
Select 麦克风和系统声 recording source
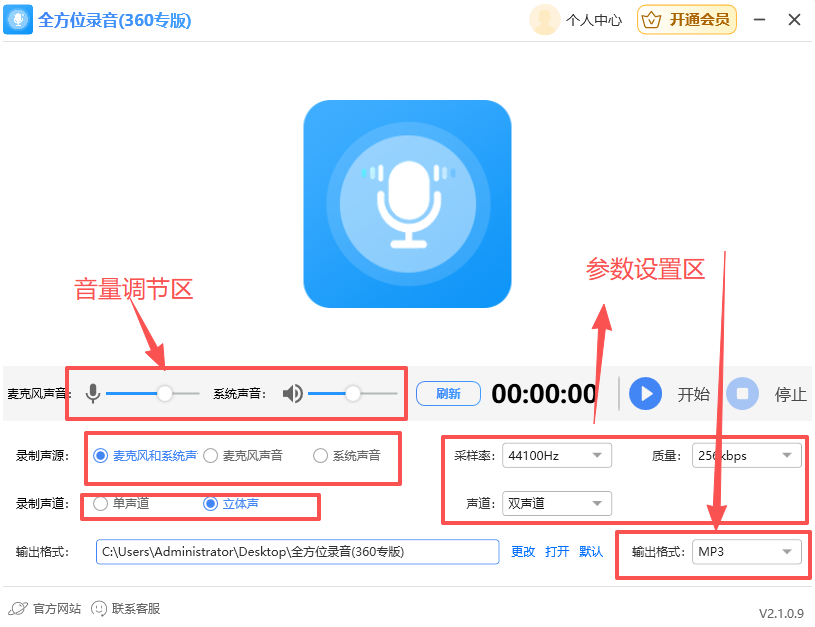coord(100,456)
